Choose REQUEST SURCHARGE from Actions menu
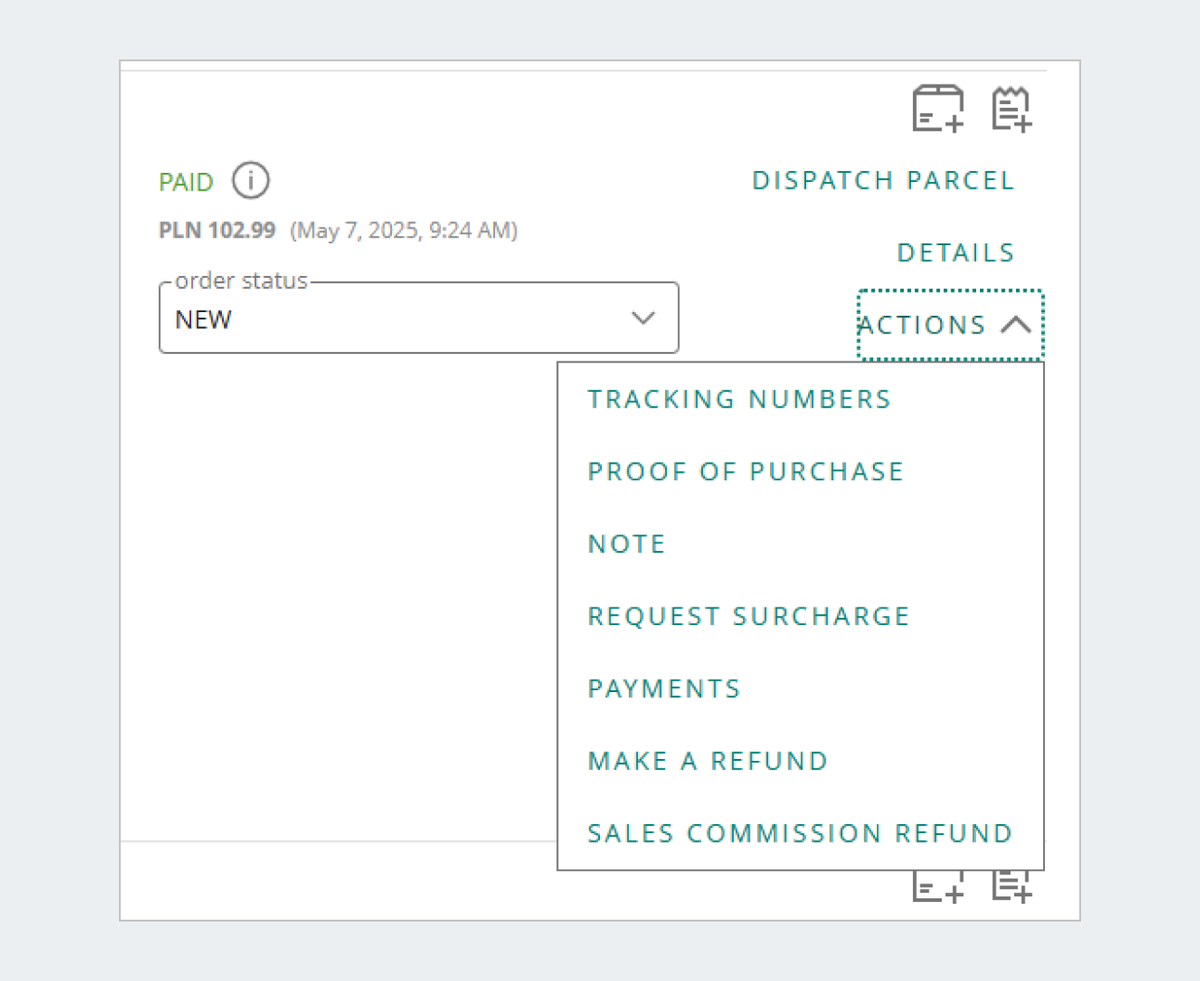 click(748, 616)
